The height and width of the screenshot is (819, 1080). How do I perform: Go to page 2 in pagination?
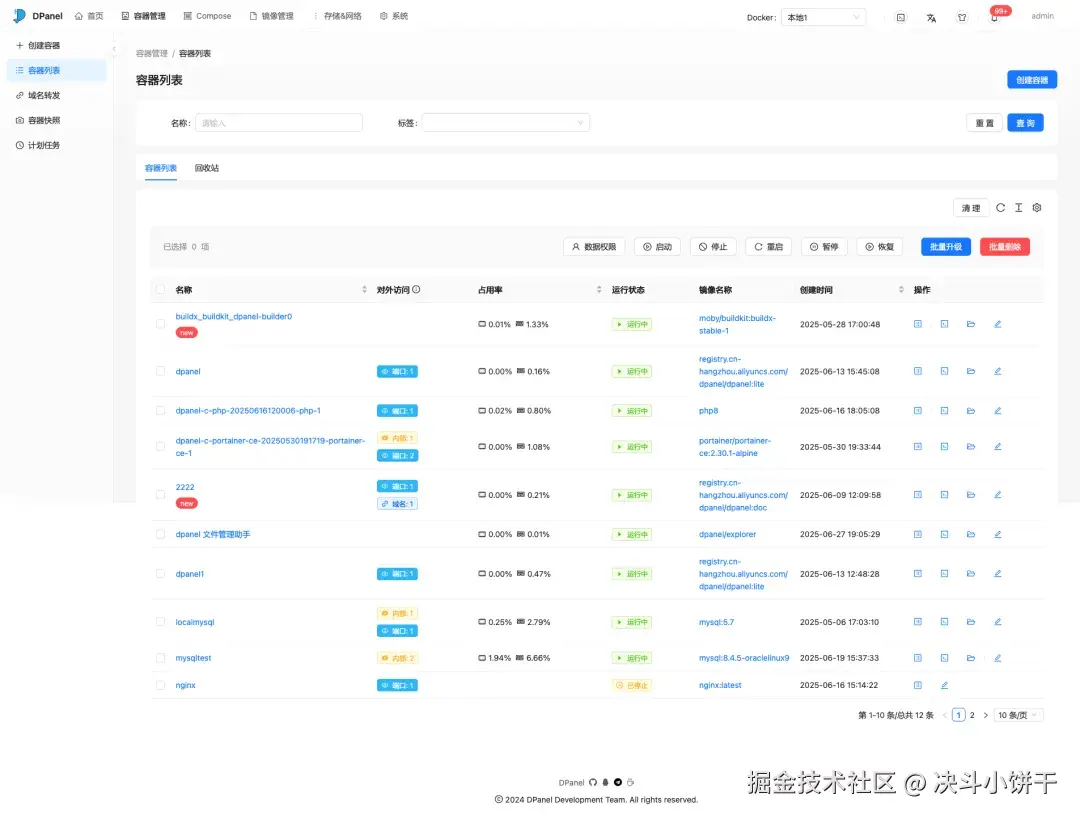click(972, 715)
